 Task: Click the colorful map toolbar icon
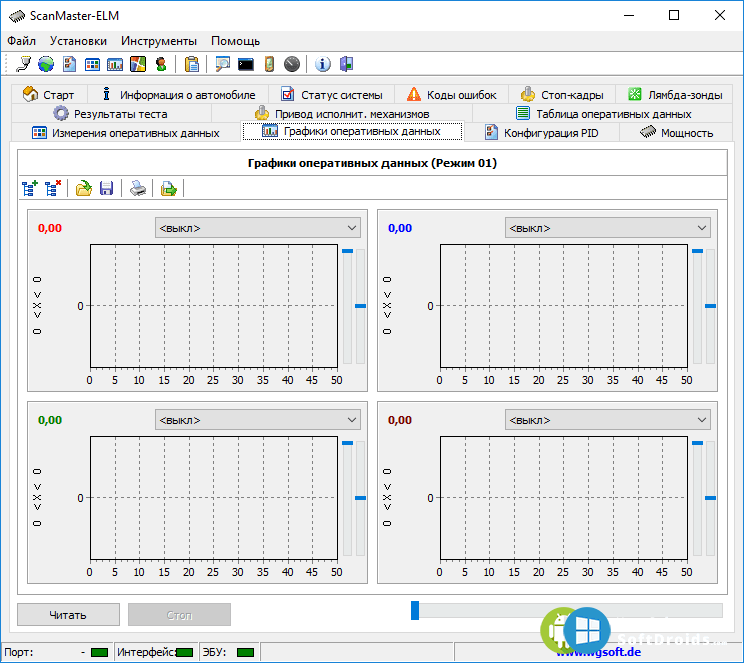pyautogui.click(x=138, y=64)
